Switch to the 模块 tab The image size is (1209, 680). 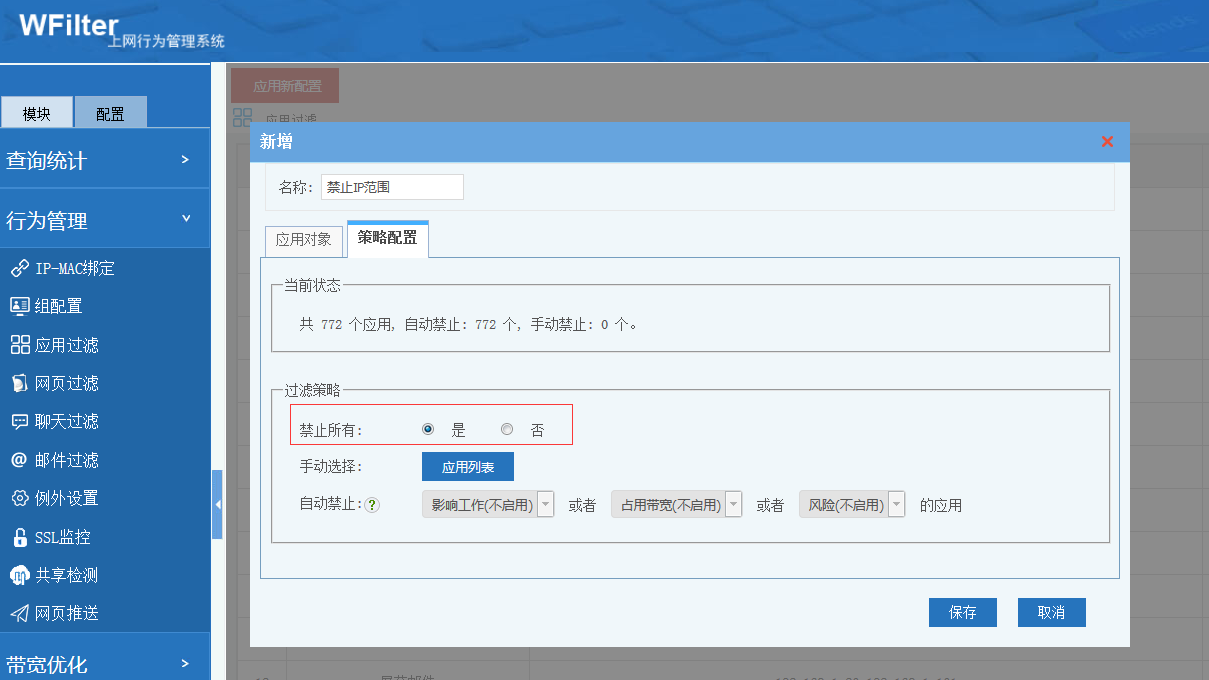(37, 113)
